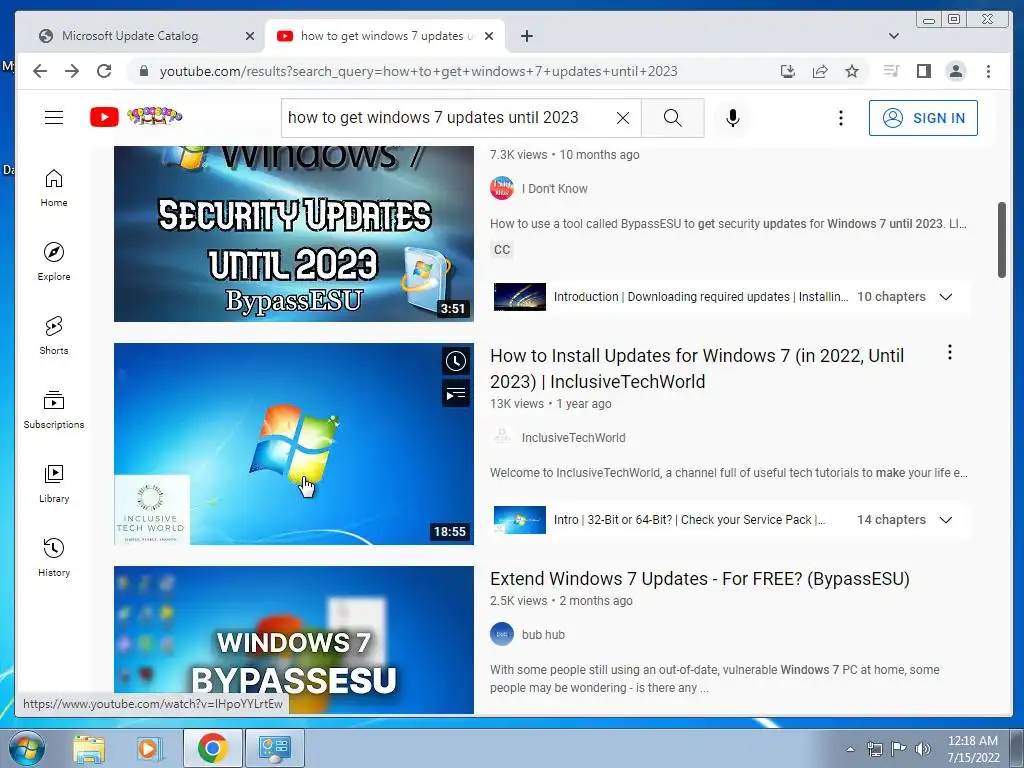
Task: Click the CC closed captions badge
Action: click(502, 249)
